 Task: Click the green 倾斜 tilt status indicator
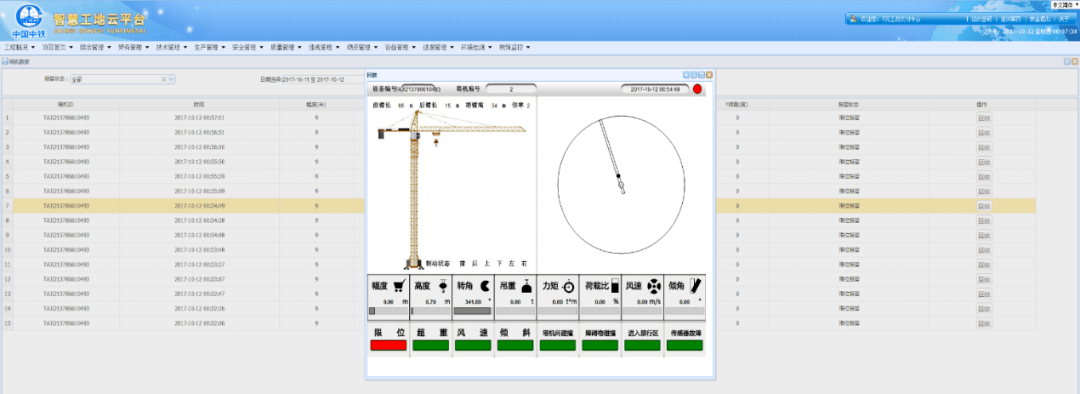point(515,345)
